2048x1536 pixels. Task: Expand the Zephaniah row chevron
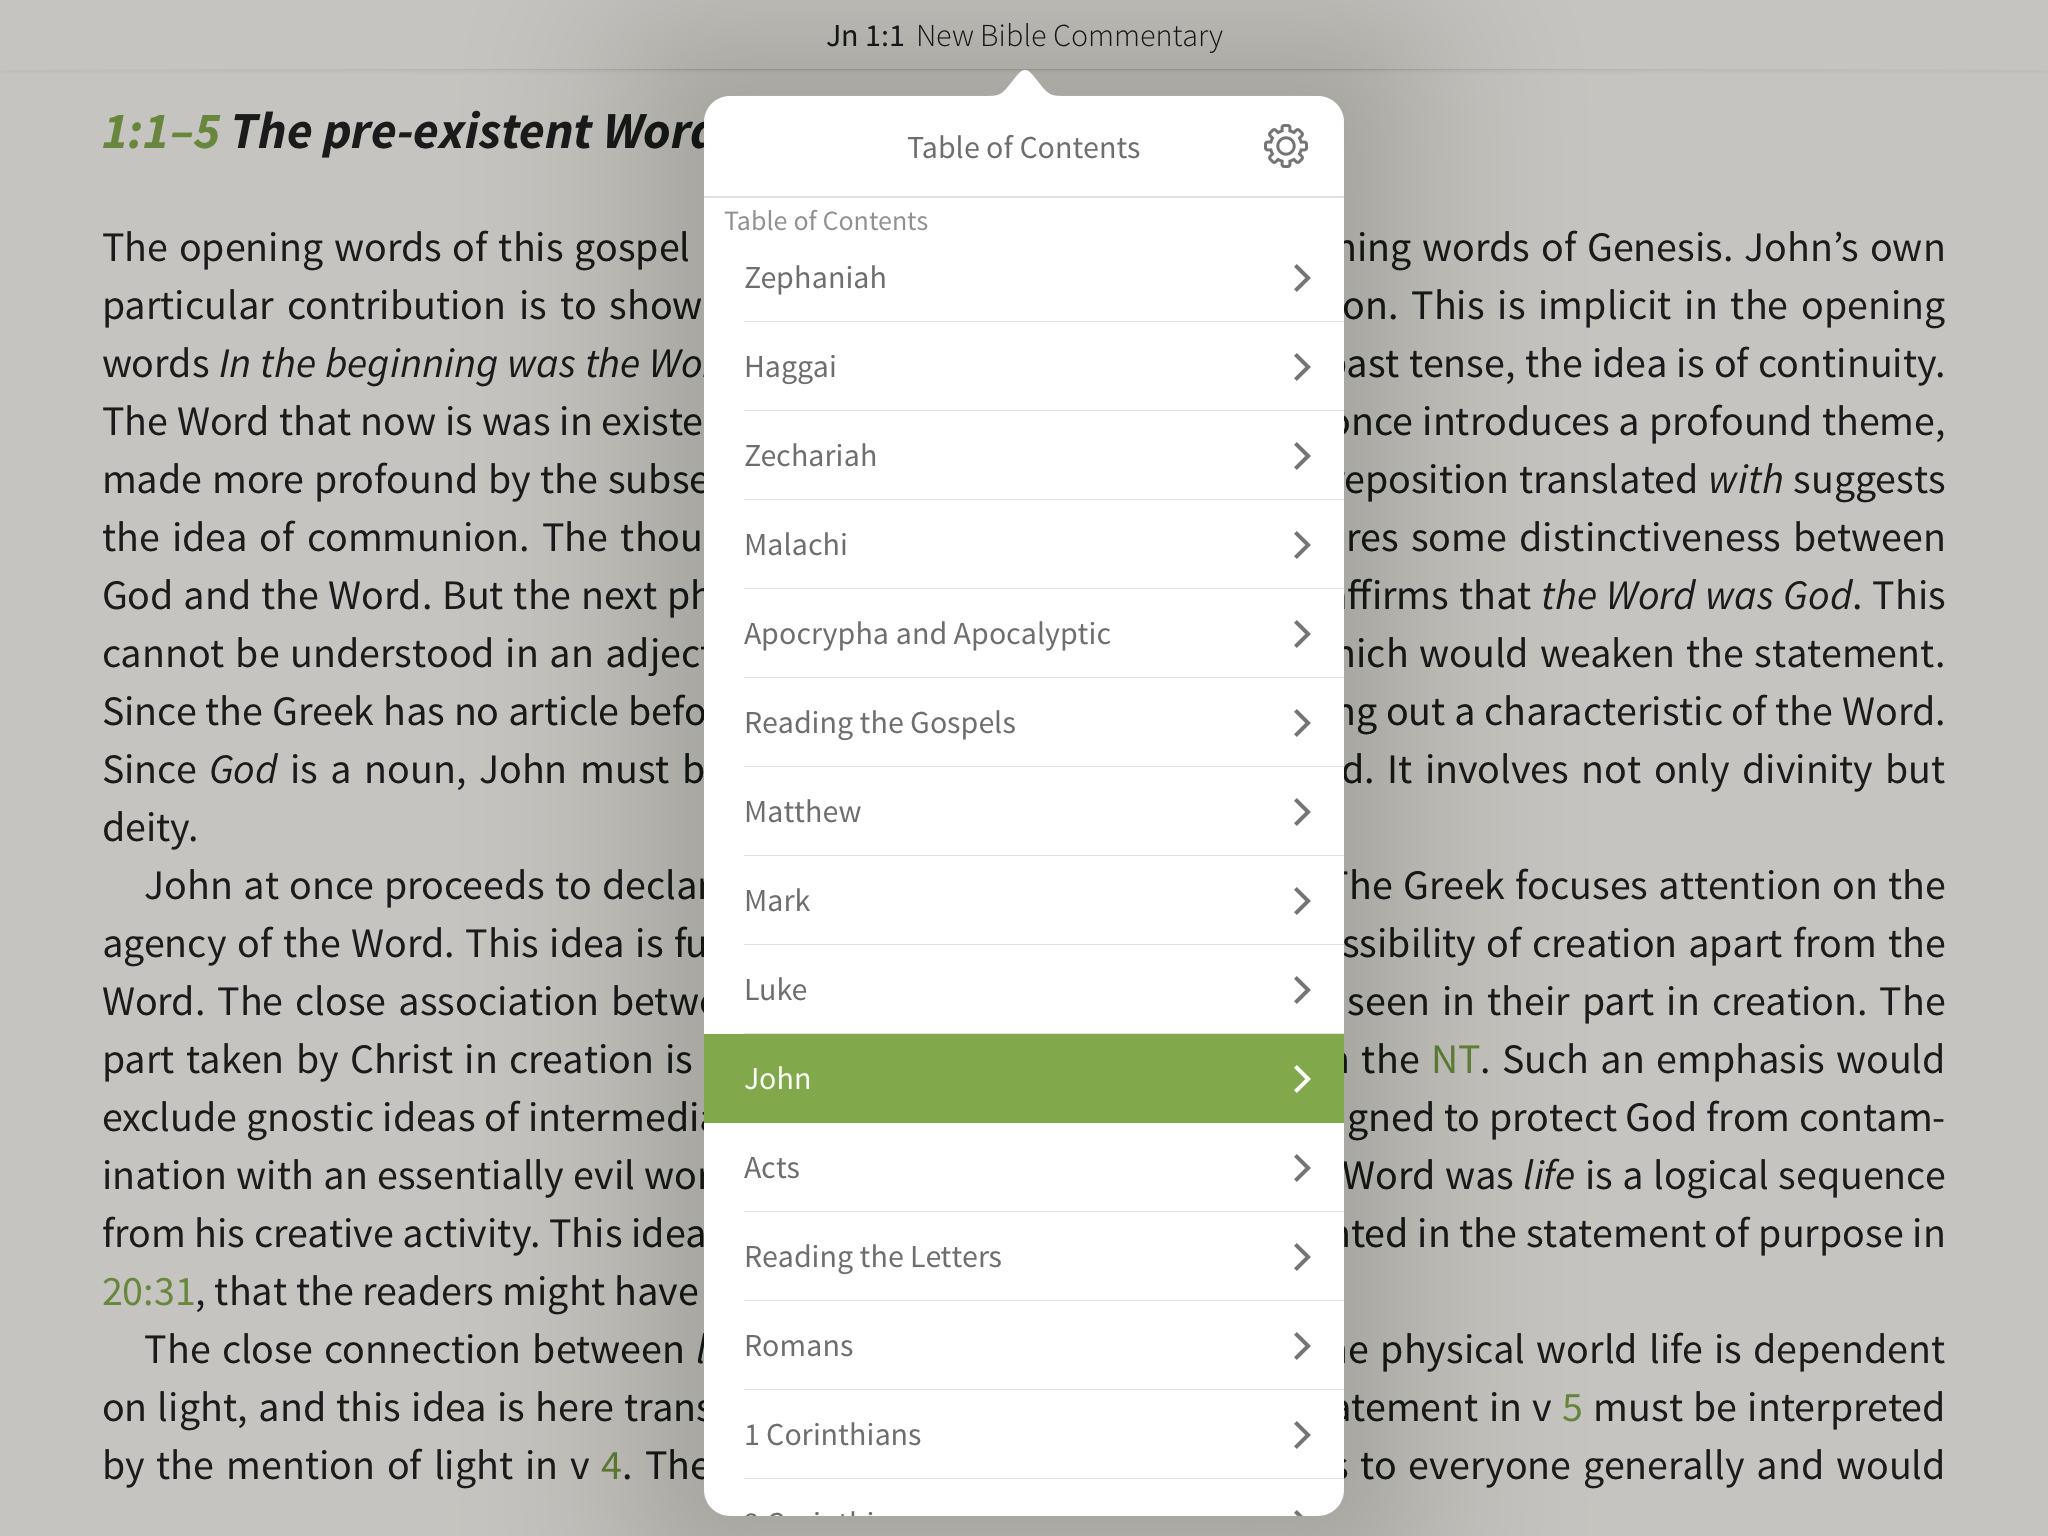pyautogui.click(x=1301, y=278)
